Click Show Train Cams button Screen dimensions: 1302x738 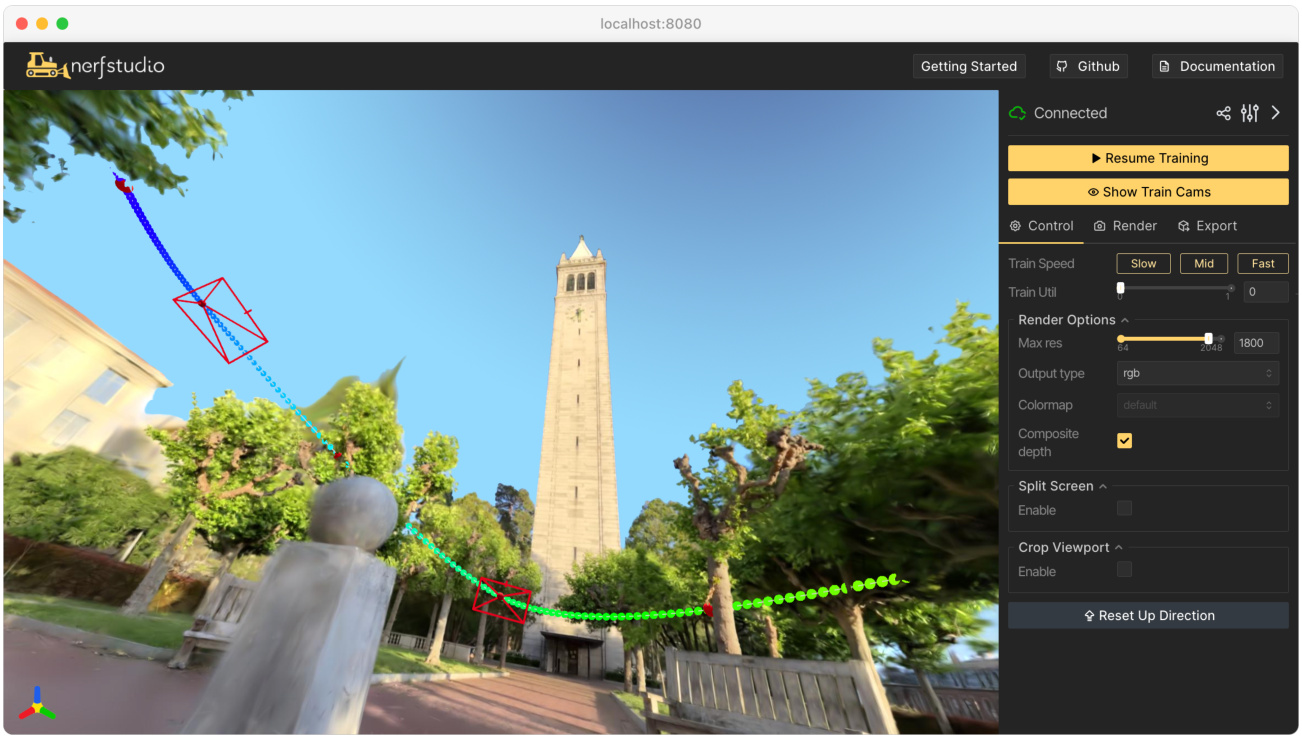point(1148,192)
